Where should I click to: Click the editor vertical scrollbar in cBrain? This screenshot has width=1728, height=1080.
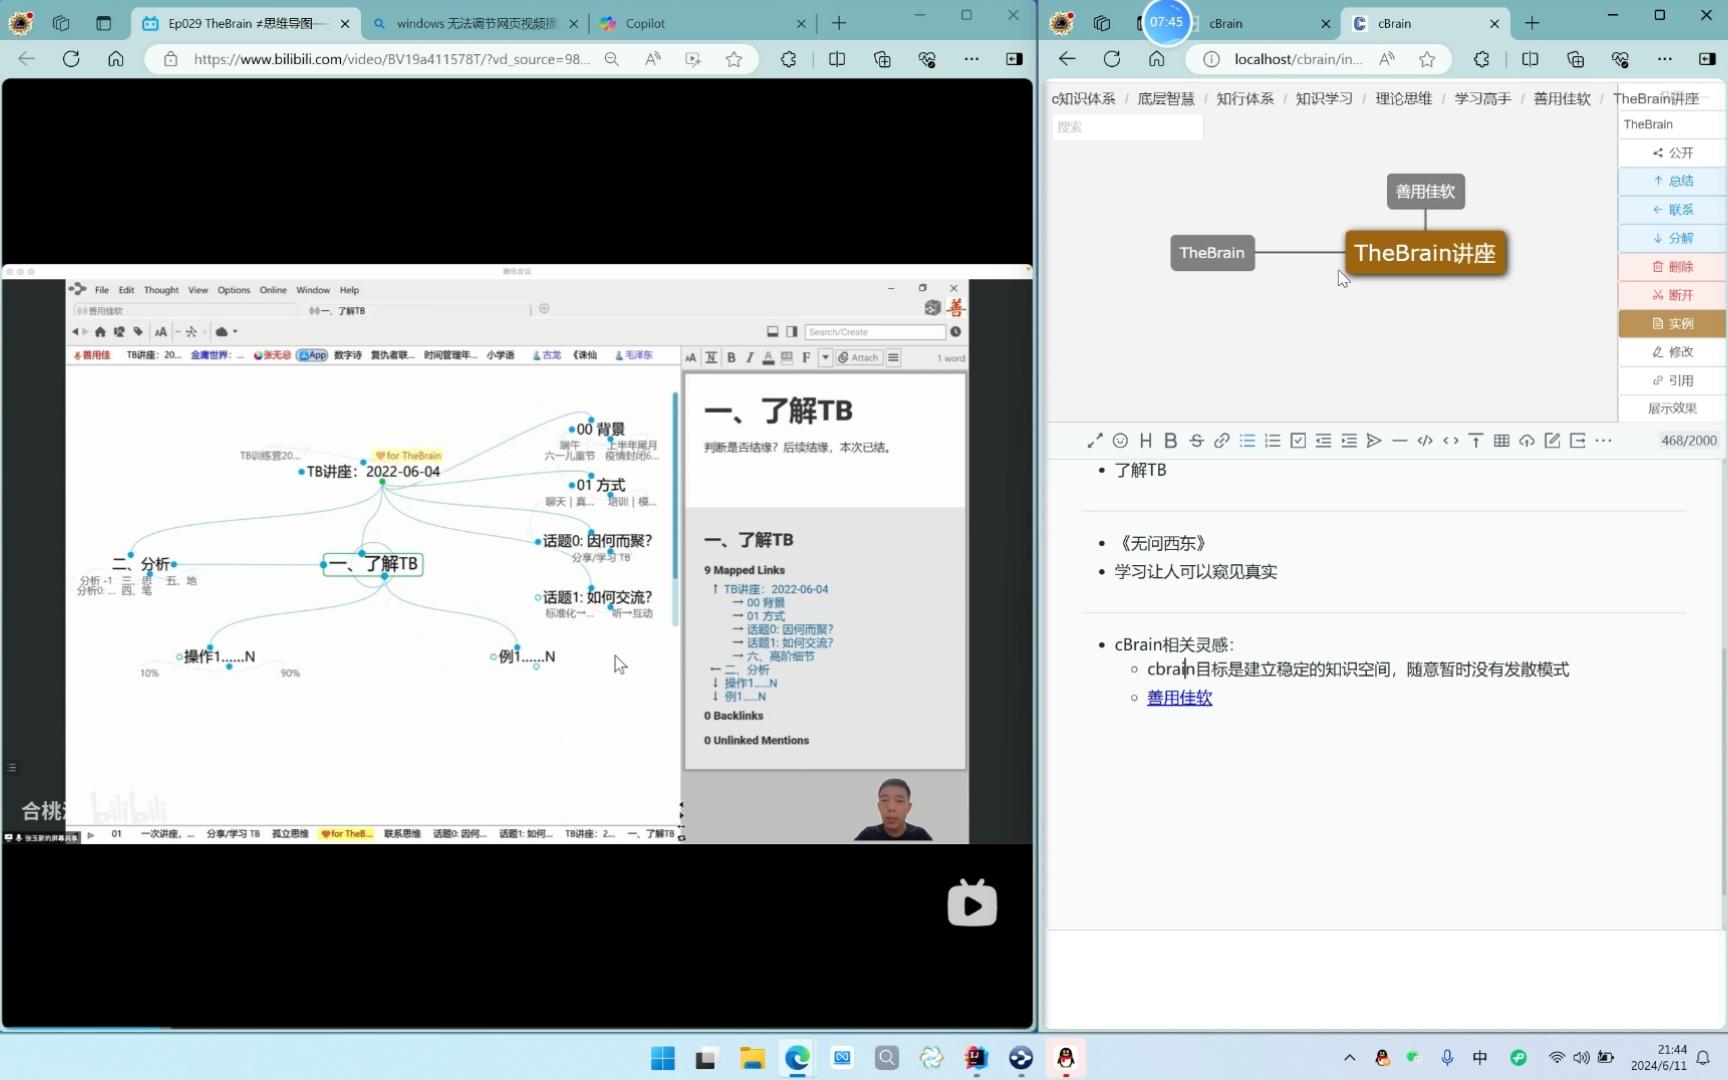[x=1722, y=770]
